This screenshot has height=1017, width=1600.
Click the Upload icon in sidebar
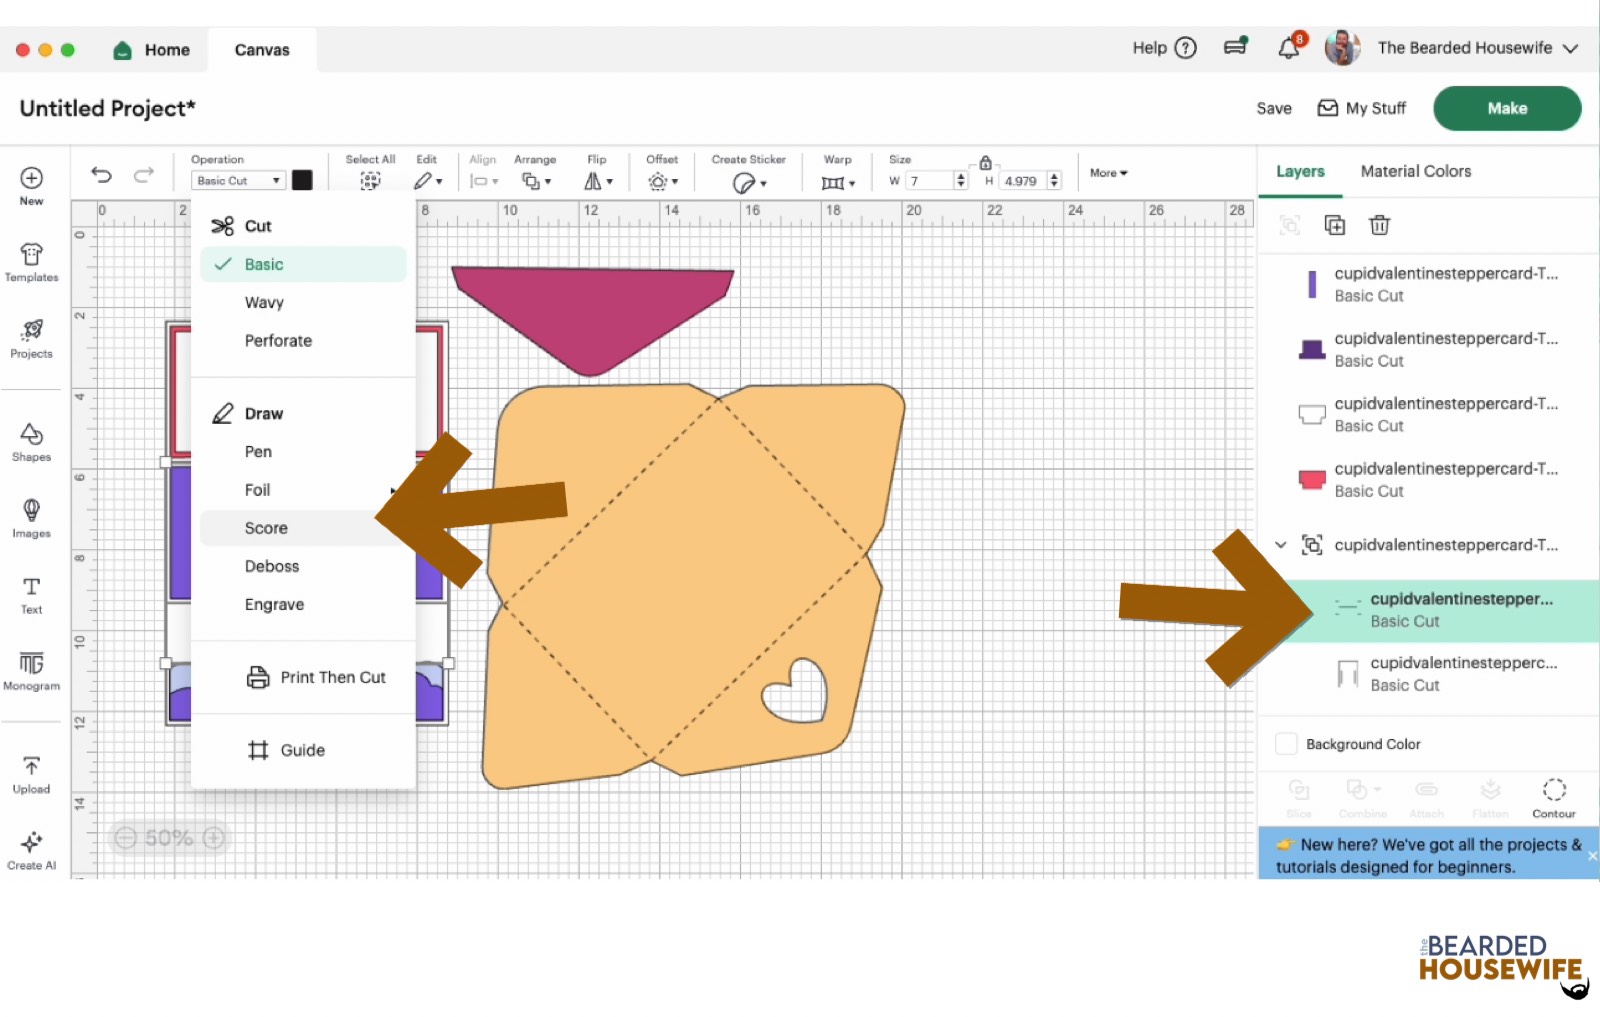point(31,774)
